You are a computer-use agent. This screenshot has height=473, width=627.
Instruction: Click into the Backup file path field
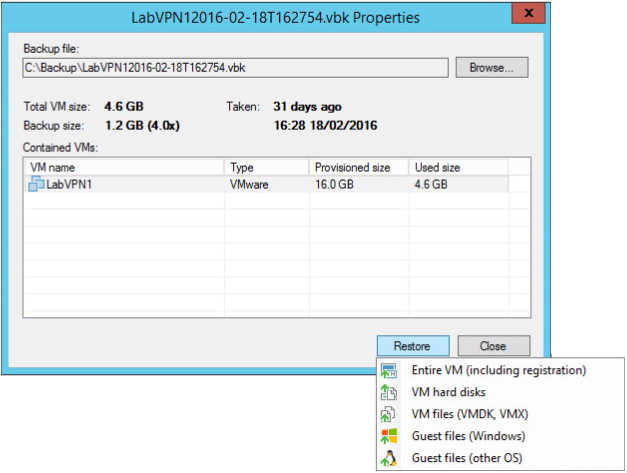click(x=236, y=68)
